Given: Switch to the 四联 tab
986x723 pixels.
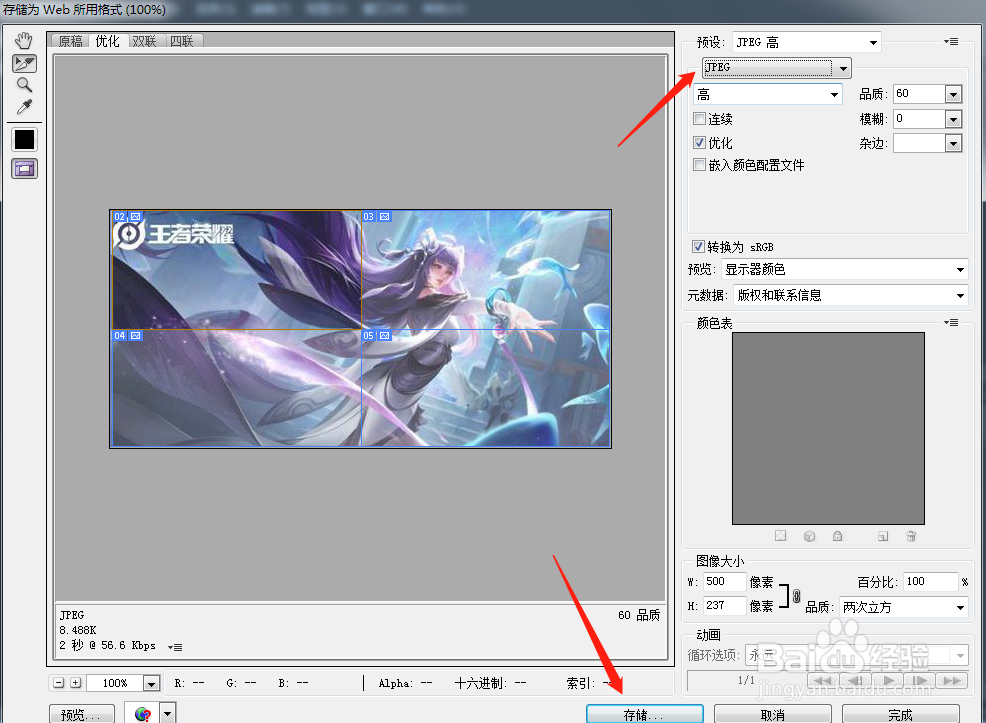Looking at the screenshot, I should [x=182, y=41].
